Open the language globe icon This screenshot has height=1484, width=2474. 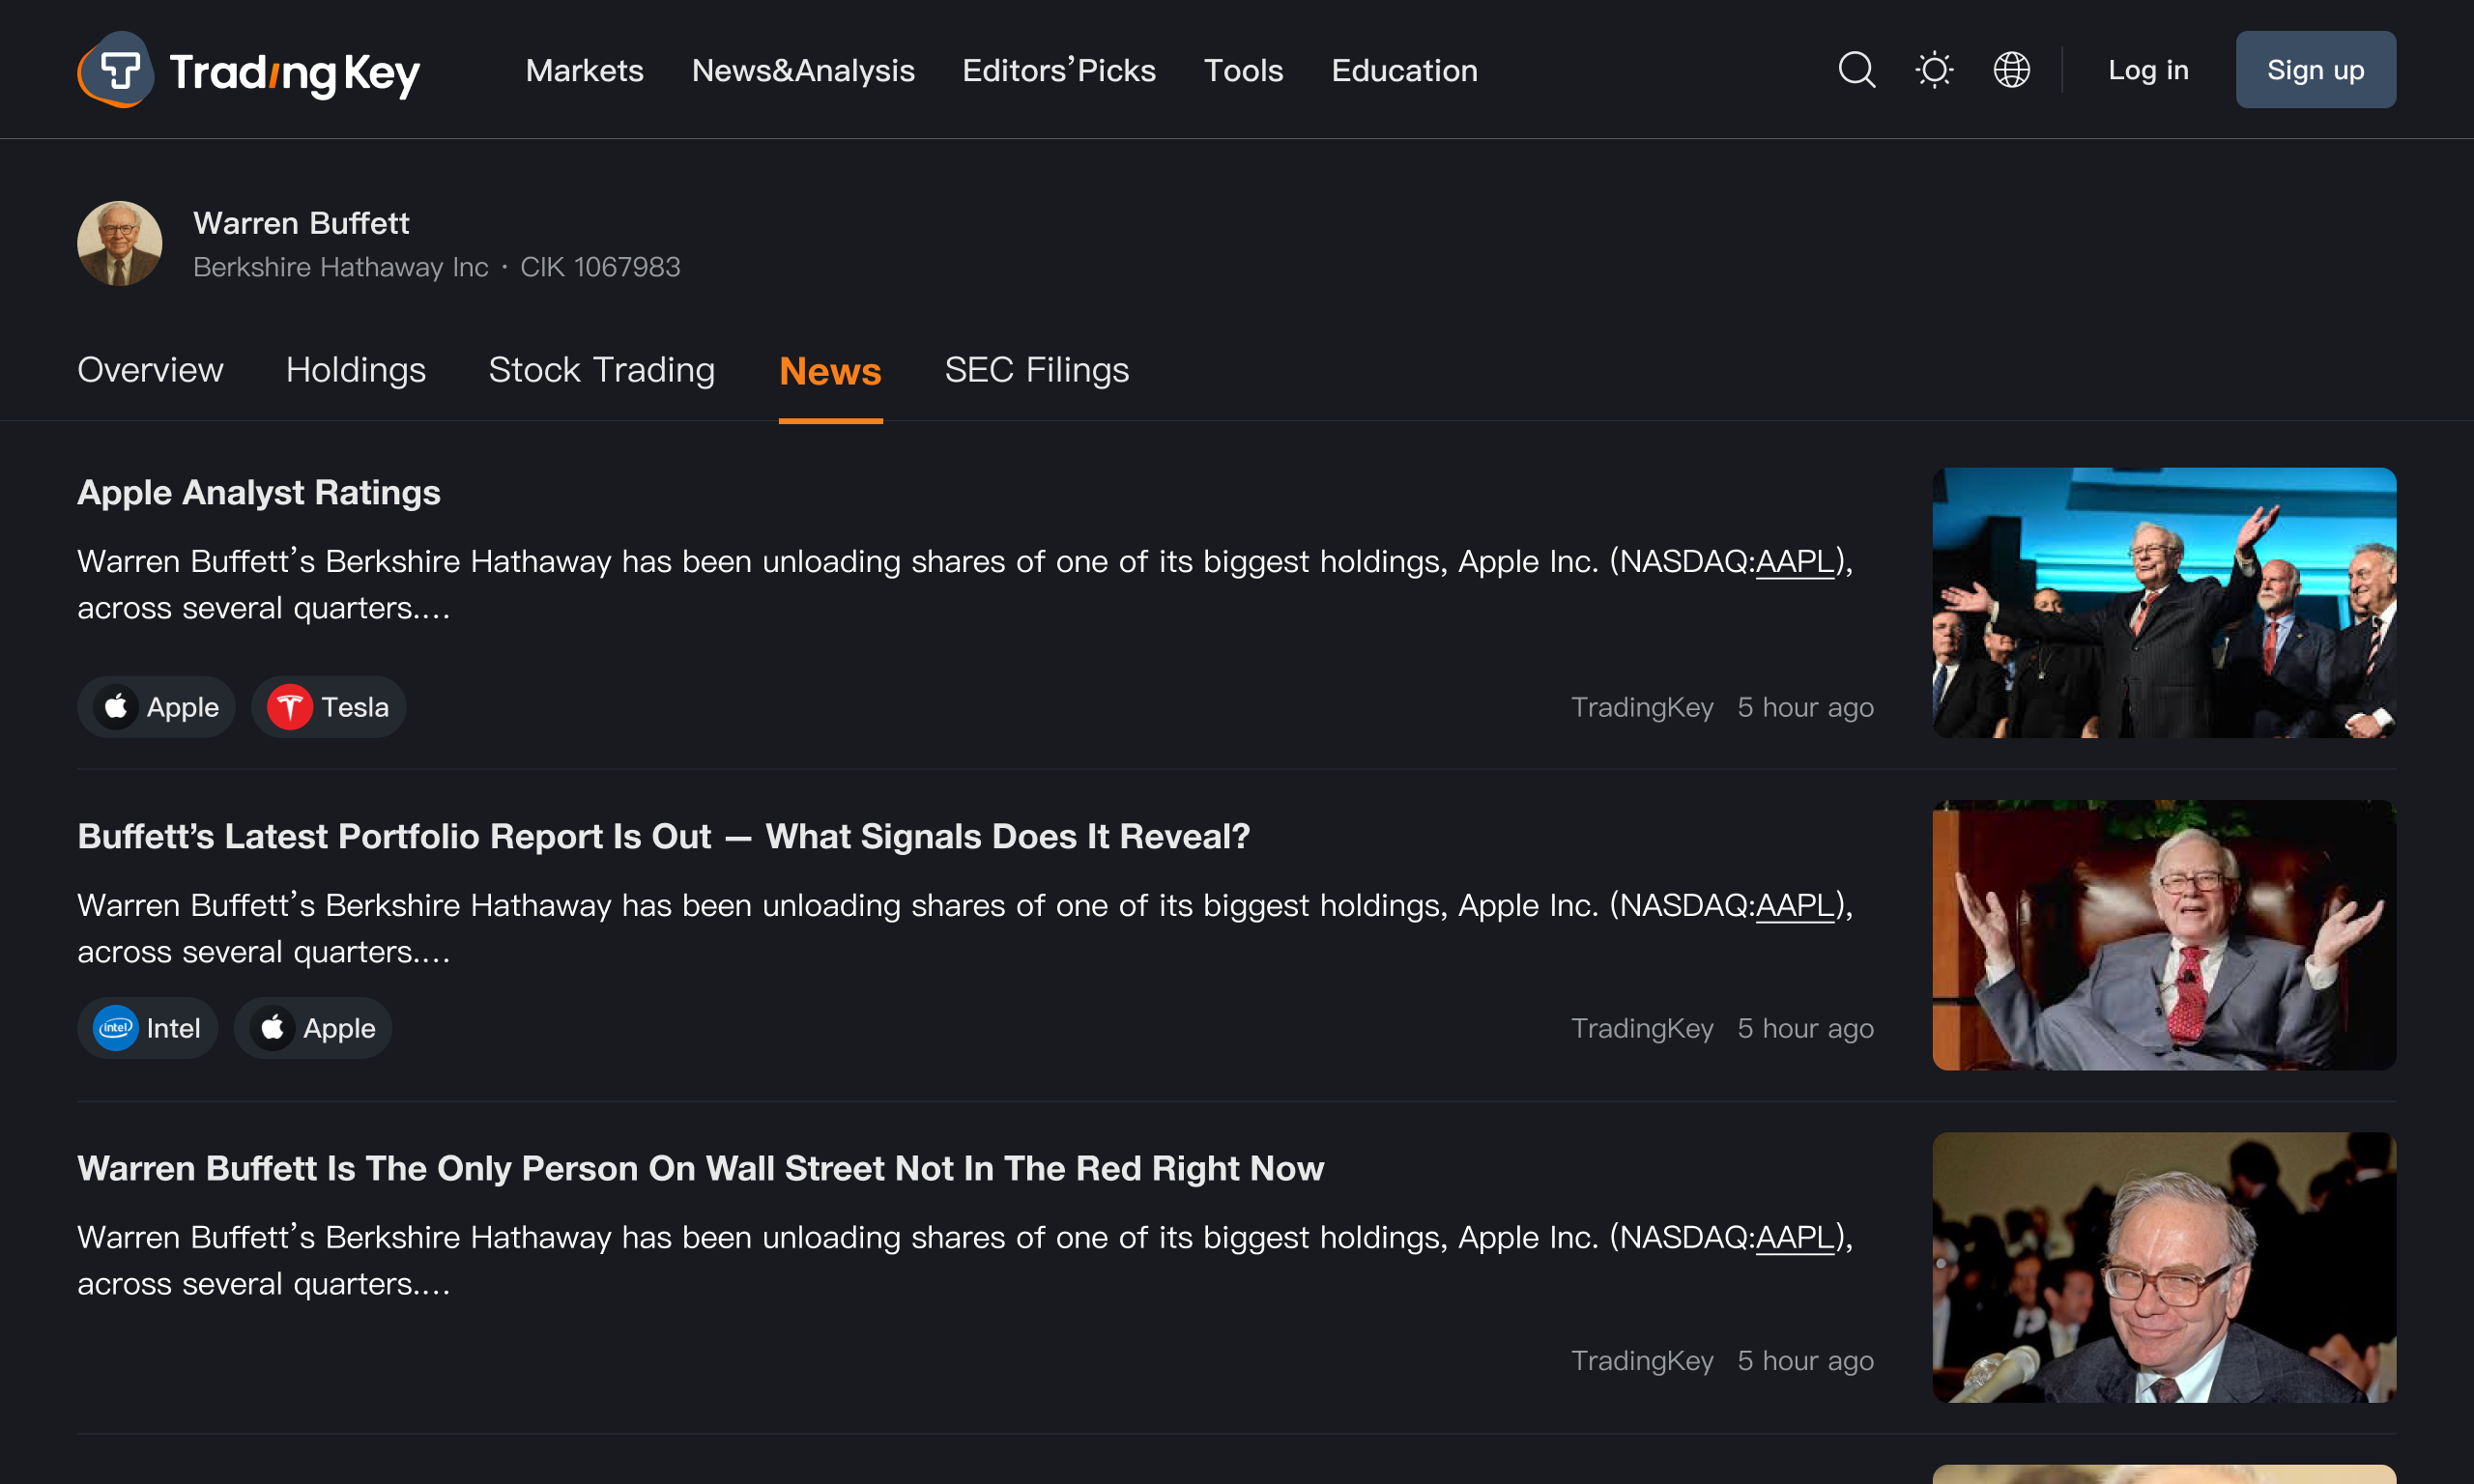(2011, 70)
